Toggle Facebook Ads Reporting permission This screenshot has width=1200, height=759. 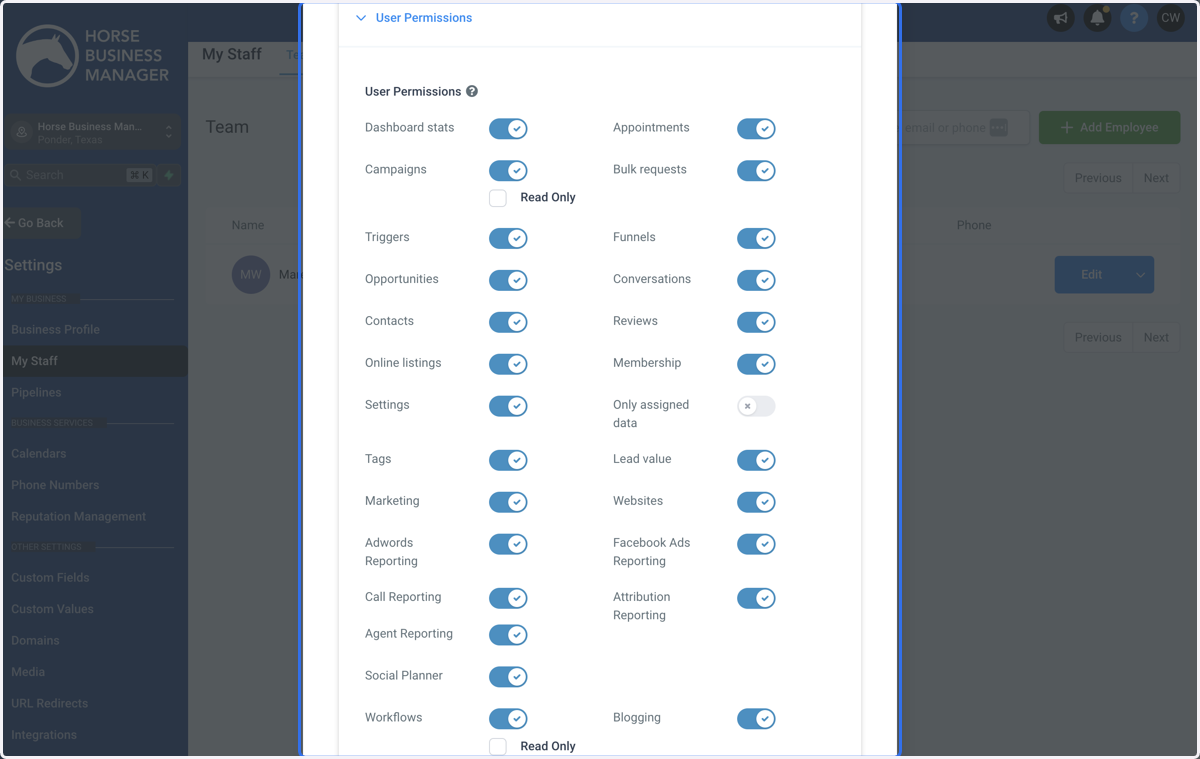pyautogui.click(x=756, y=545)
